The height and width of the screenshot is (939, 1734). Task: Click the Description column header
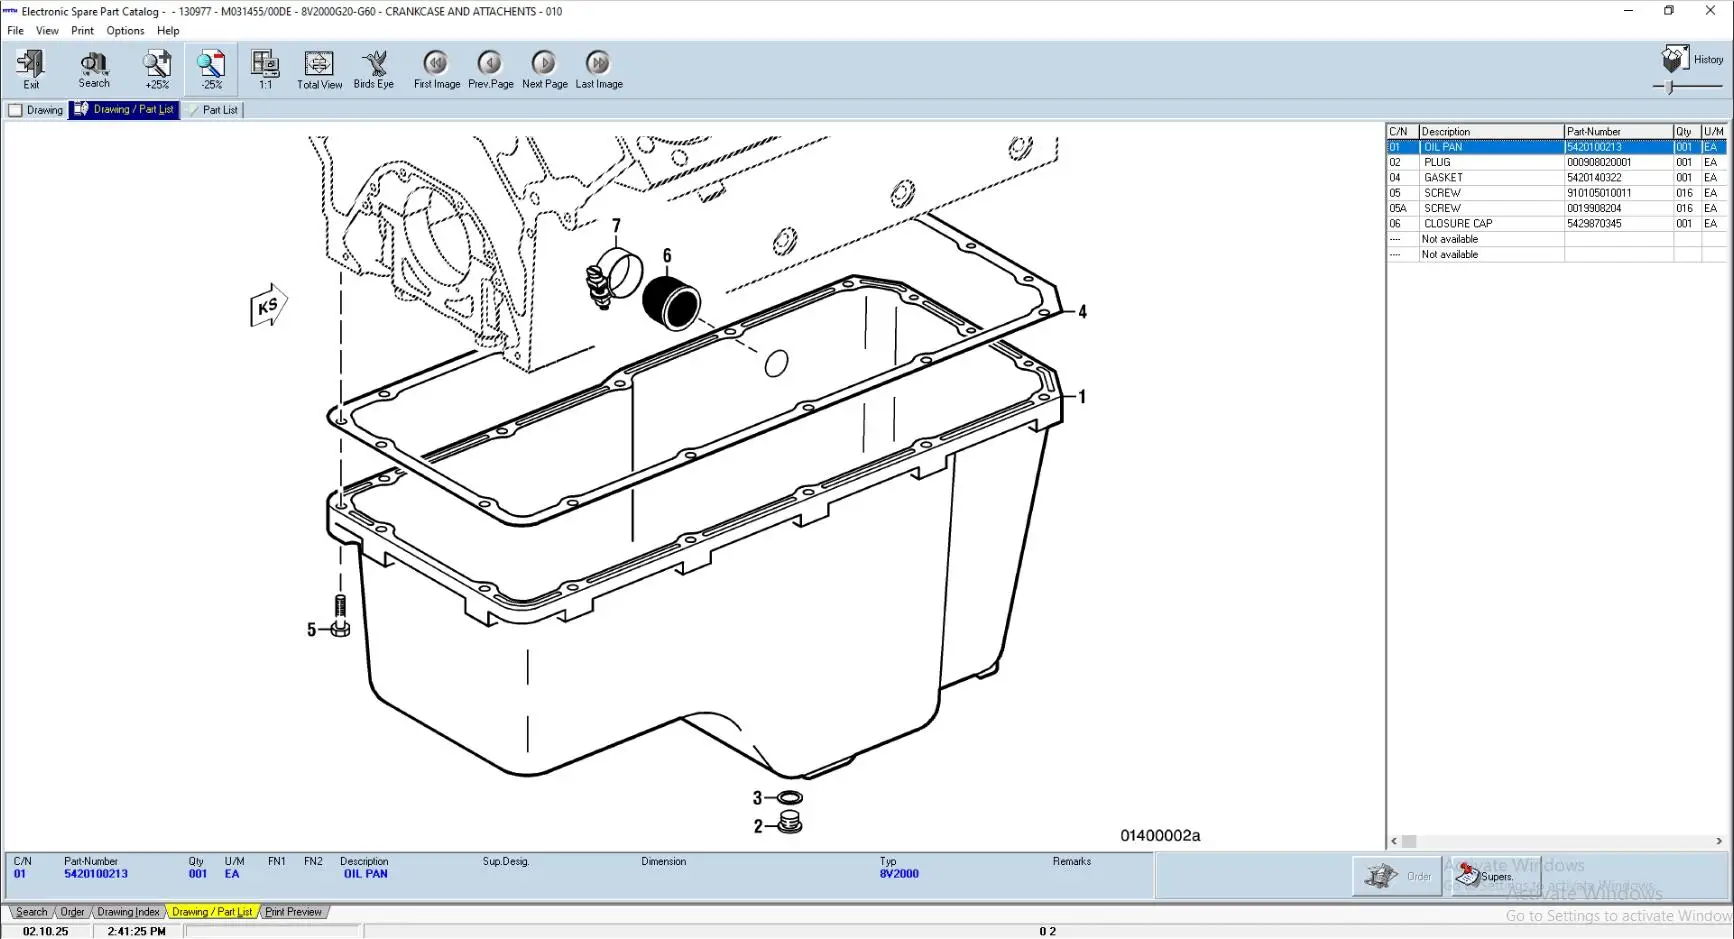pyautogui.click(x=1491, y=132)
